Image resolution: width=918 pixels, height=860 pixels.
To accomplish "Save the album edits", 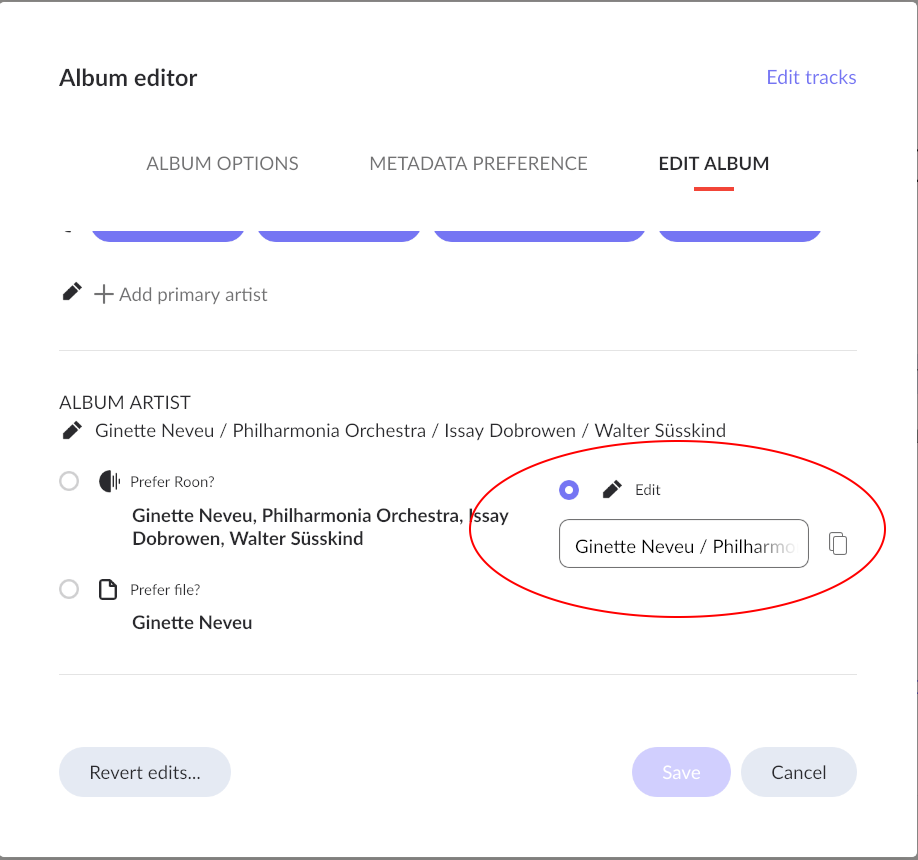I will (x=681, y=772).
